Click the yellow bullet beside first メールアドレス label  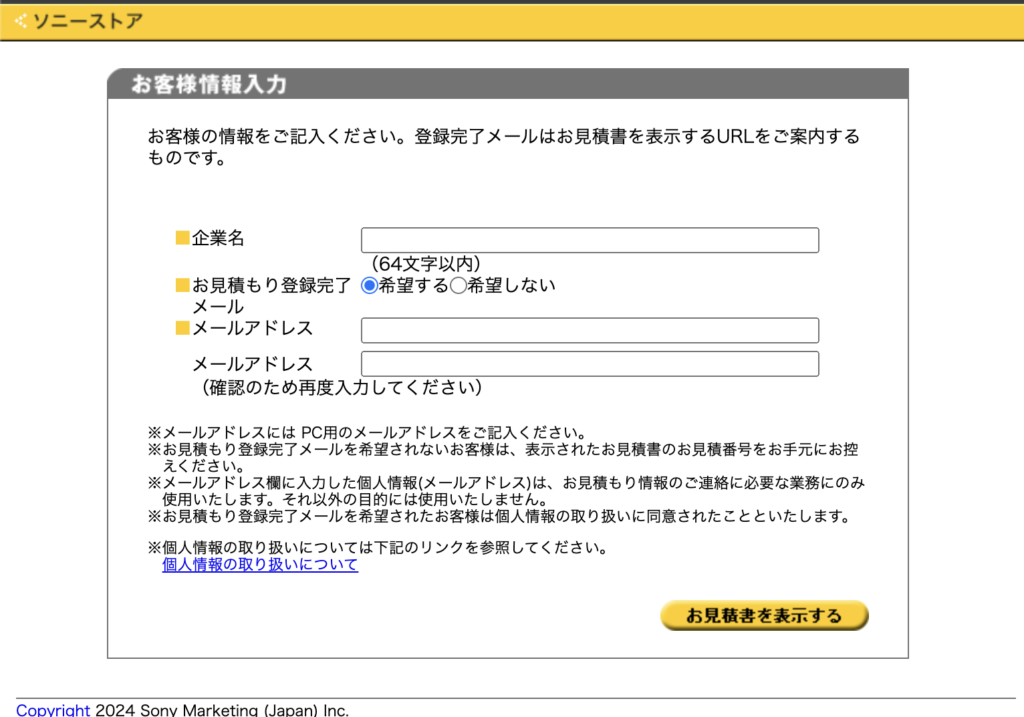(x=182, y=328)
